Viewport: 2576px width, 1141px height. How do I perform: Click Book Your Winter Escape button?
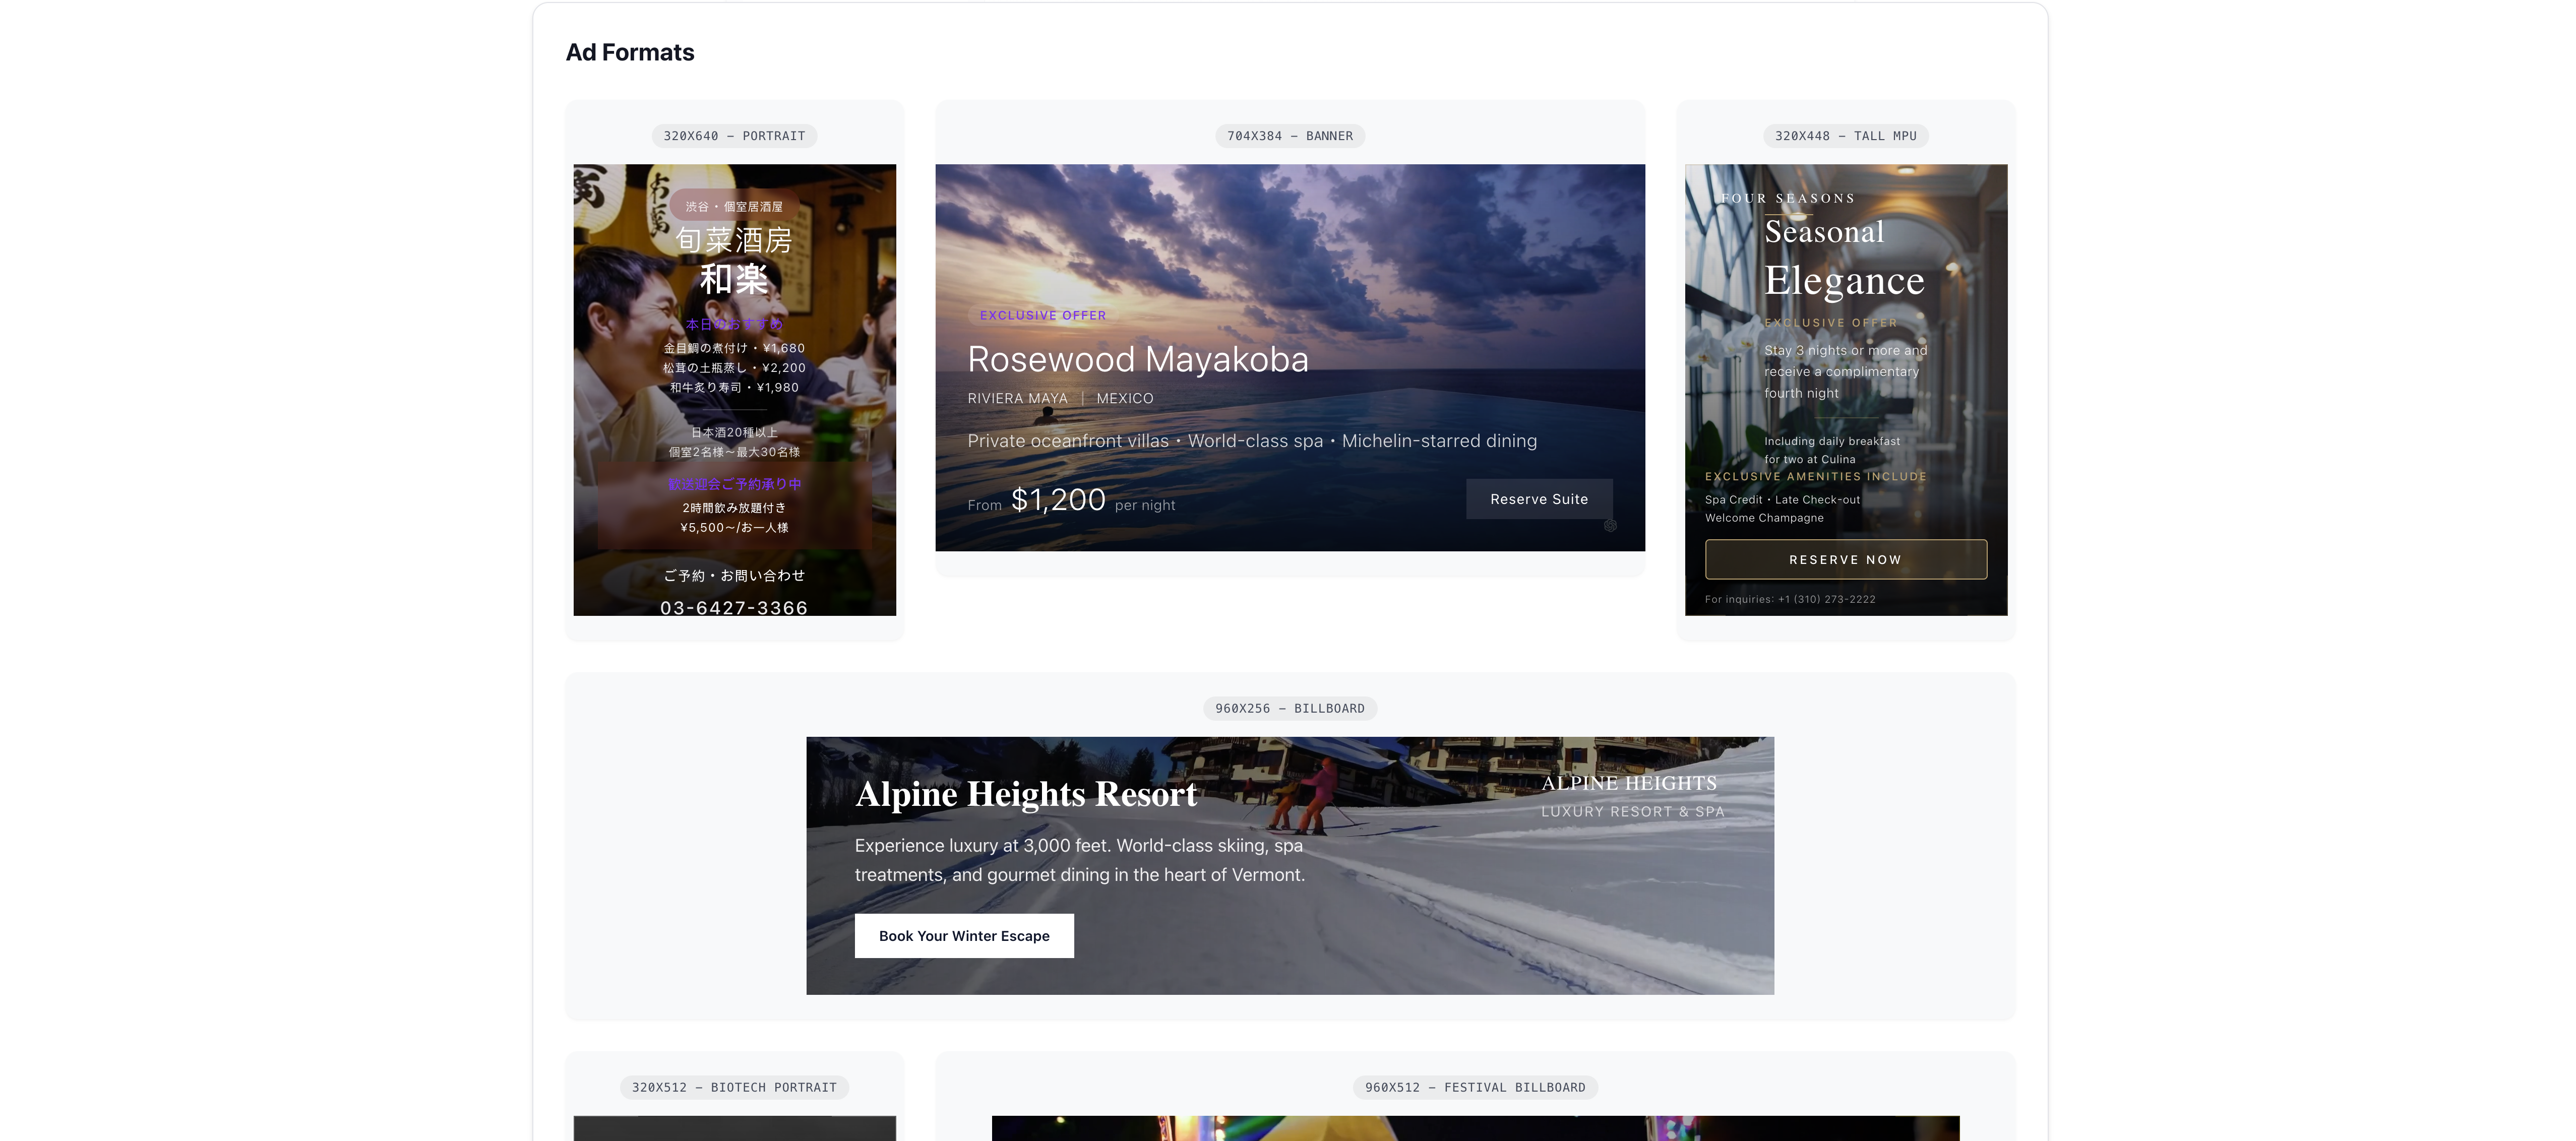[x=964, y=936]
